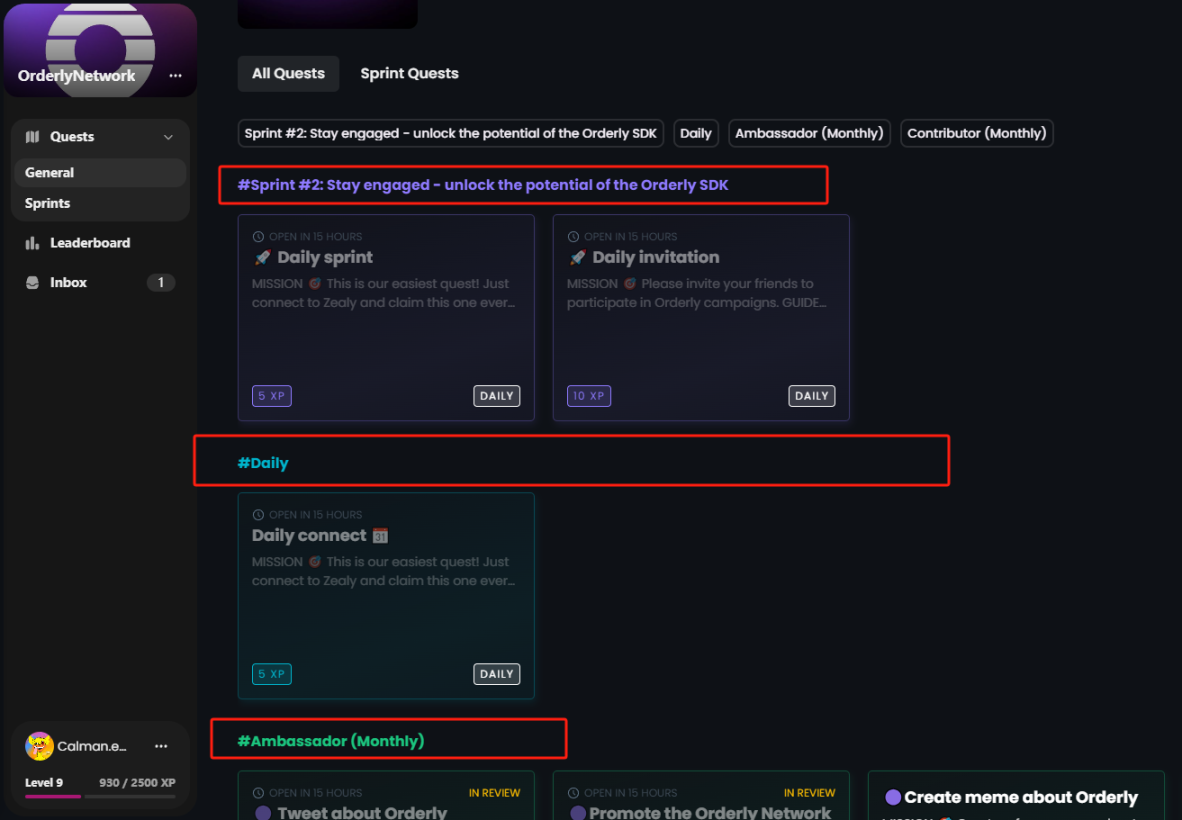Click the Leaderboard bar chart icon
This screenshot has width=1182, height=820.
click(x=32, y=243)
